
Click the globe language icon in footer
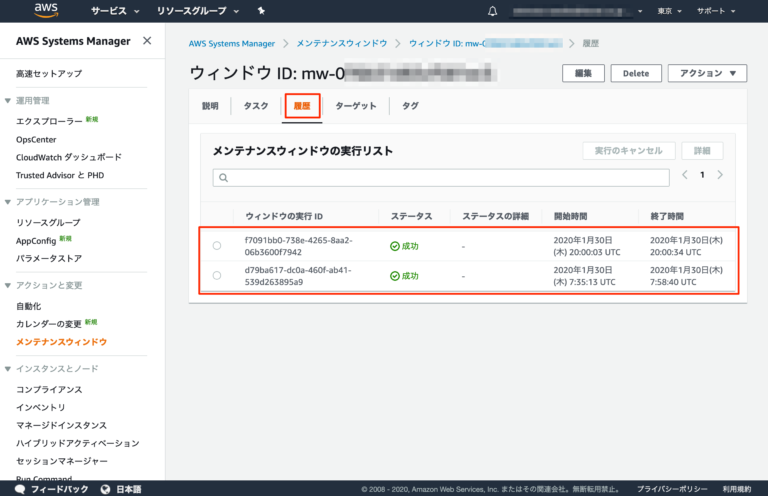[107, 489]
